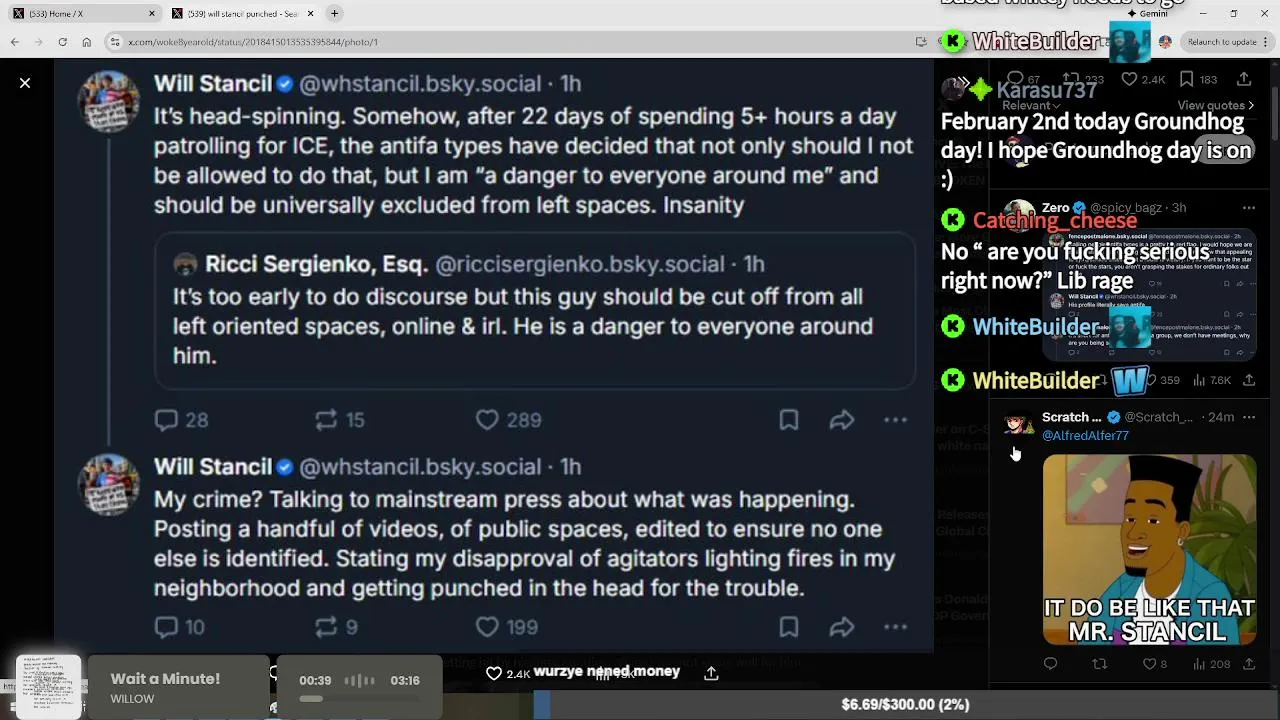
Task: Open the Mr. Stancil meme image
Action: point(1149,550)
